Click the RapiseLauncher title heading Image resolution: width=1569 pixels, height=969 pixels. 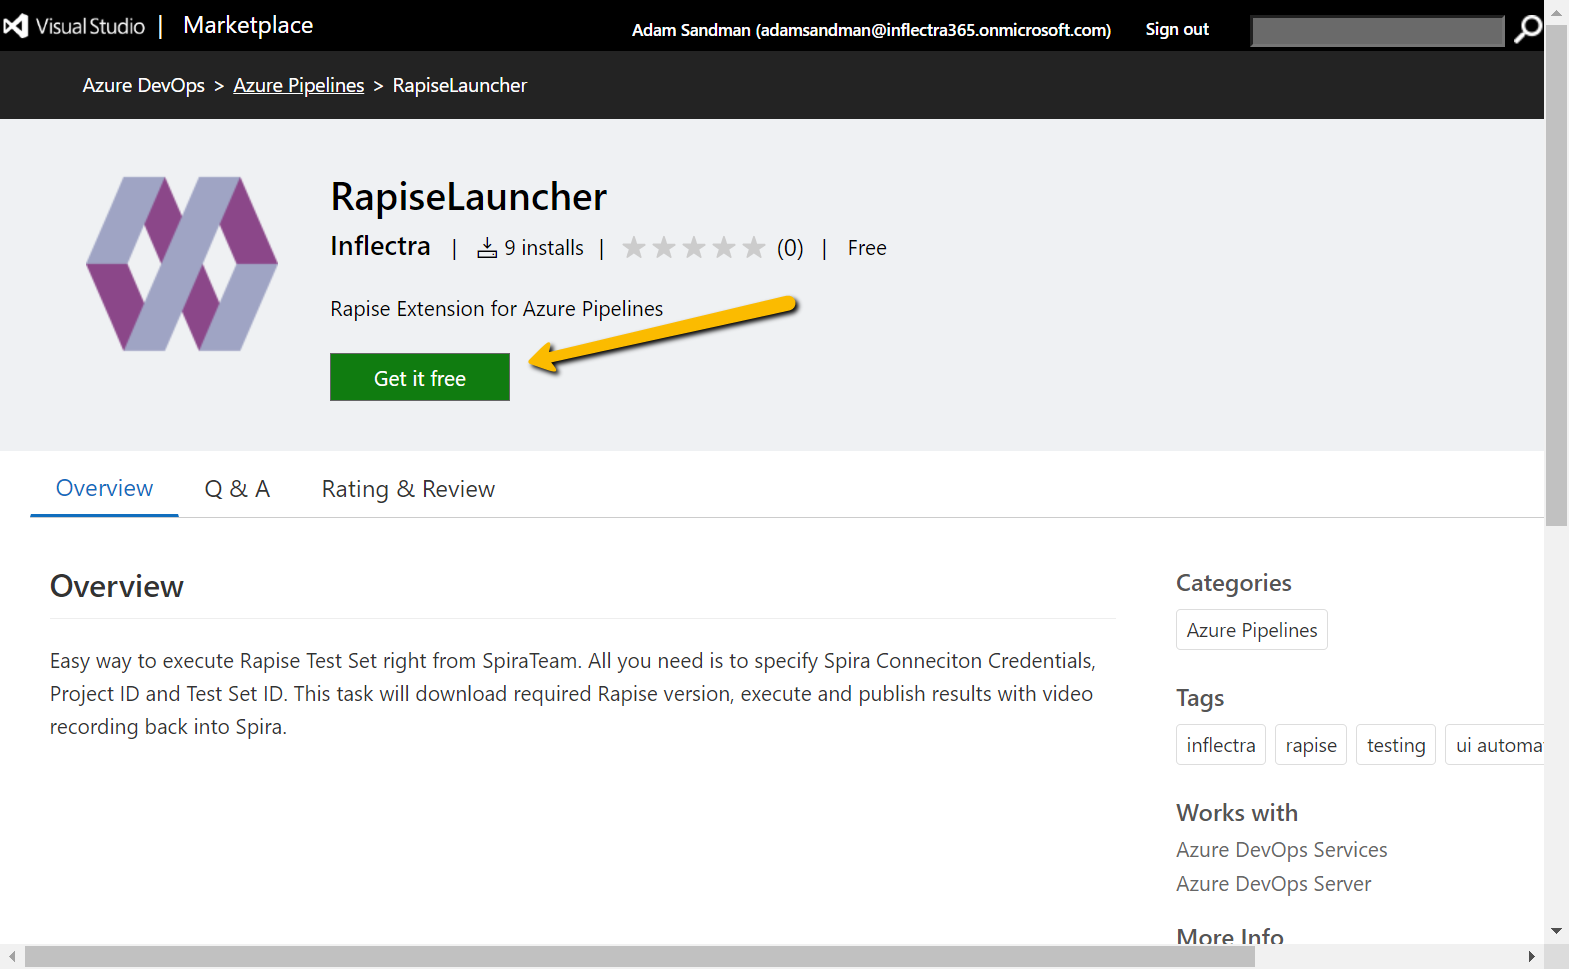click(469, 197)
